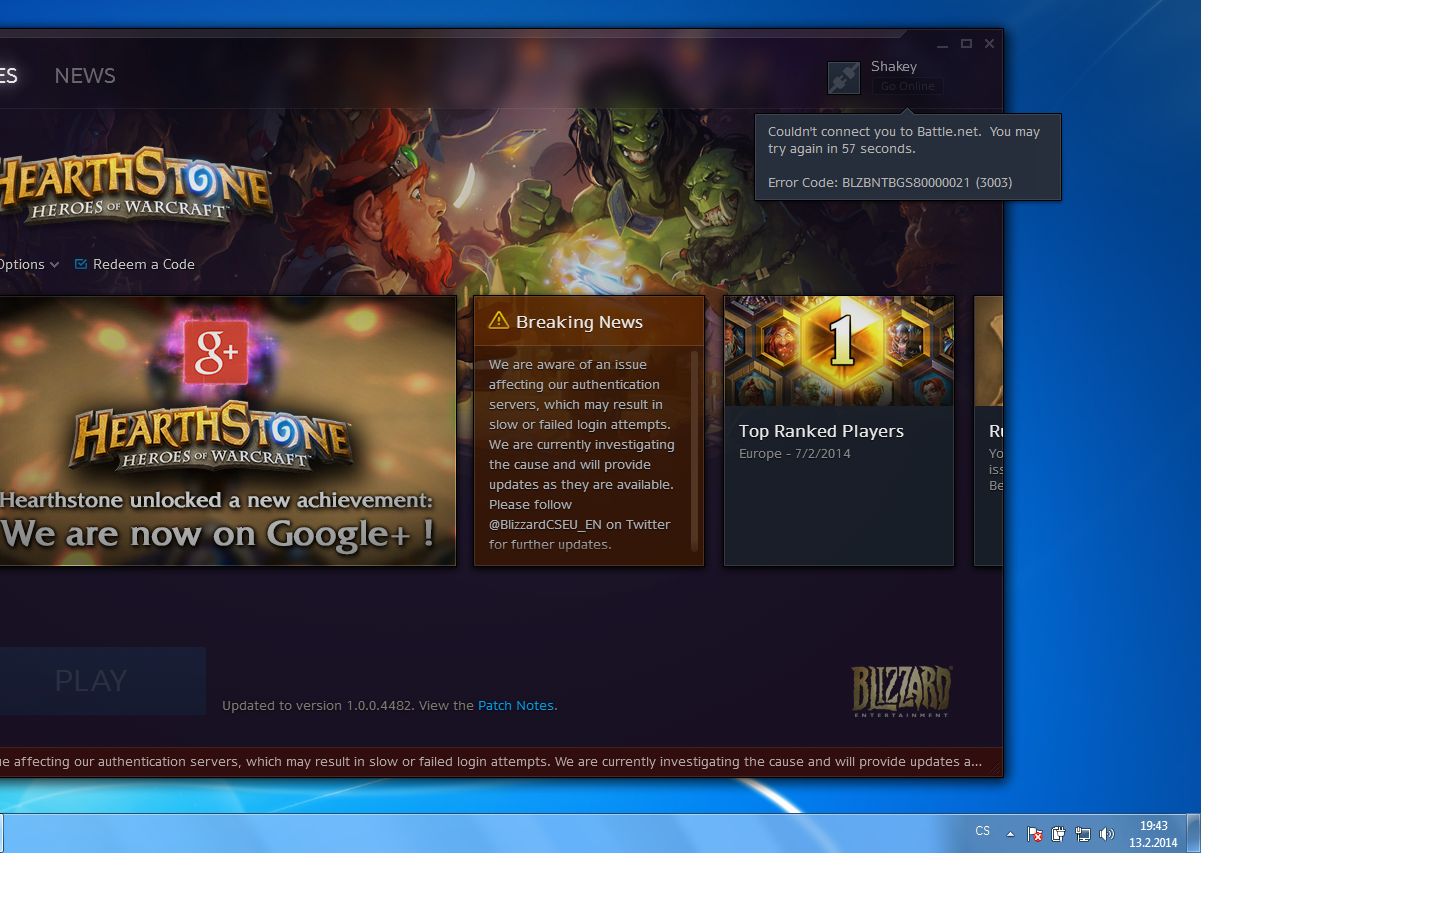
Task: Click the Breaking News scrollbar
Action: pos(695,450)
